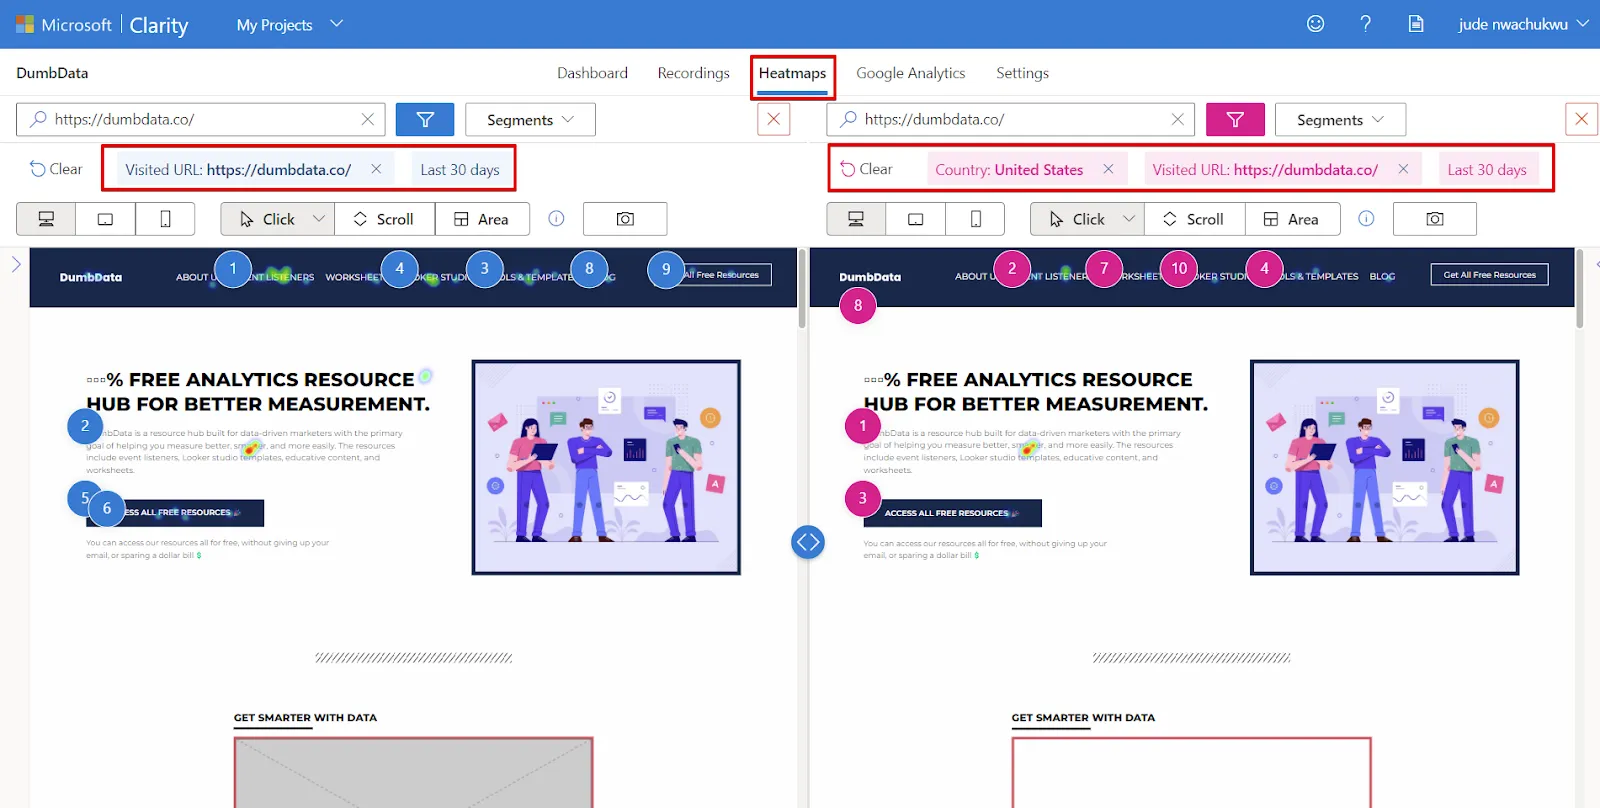1600x808 pixels.
Task: Clear all filters in left pane
Action: 56,169
